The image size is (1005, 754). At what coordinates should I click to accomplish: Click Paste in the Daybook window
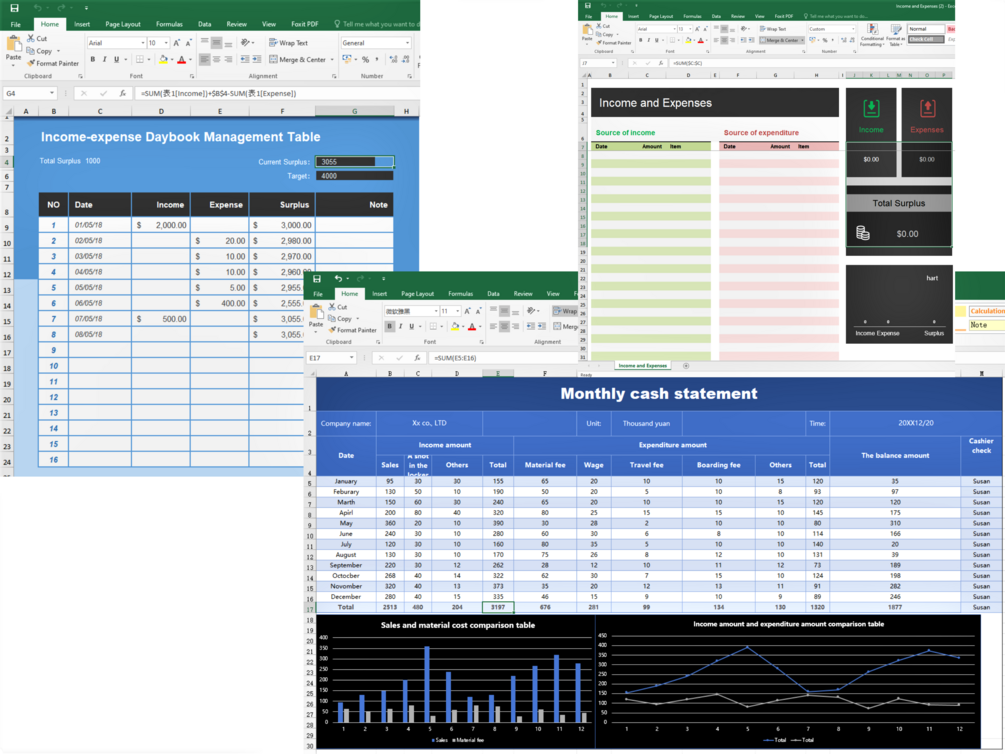click(x=13, y=51)
